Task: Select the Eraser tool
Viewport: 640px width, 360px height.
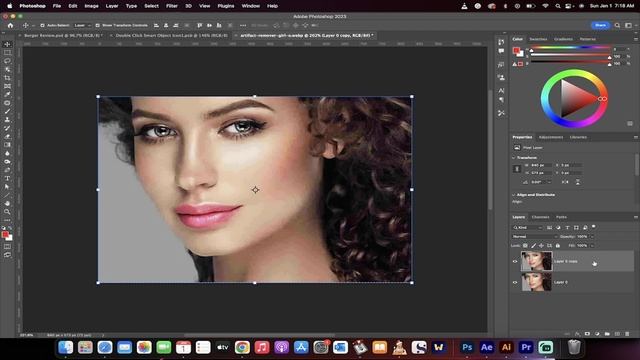Action: 7,136
